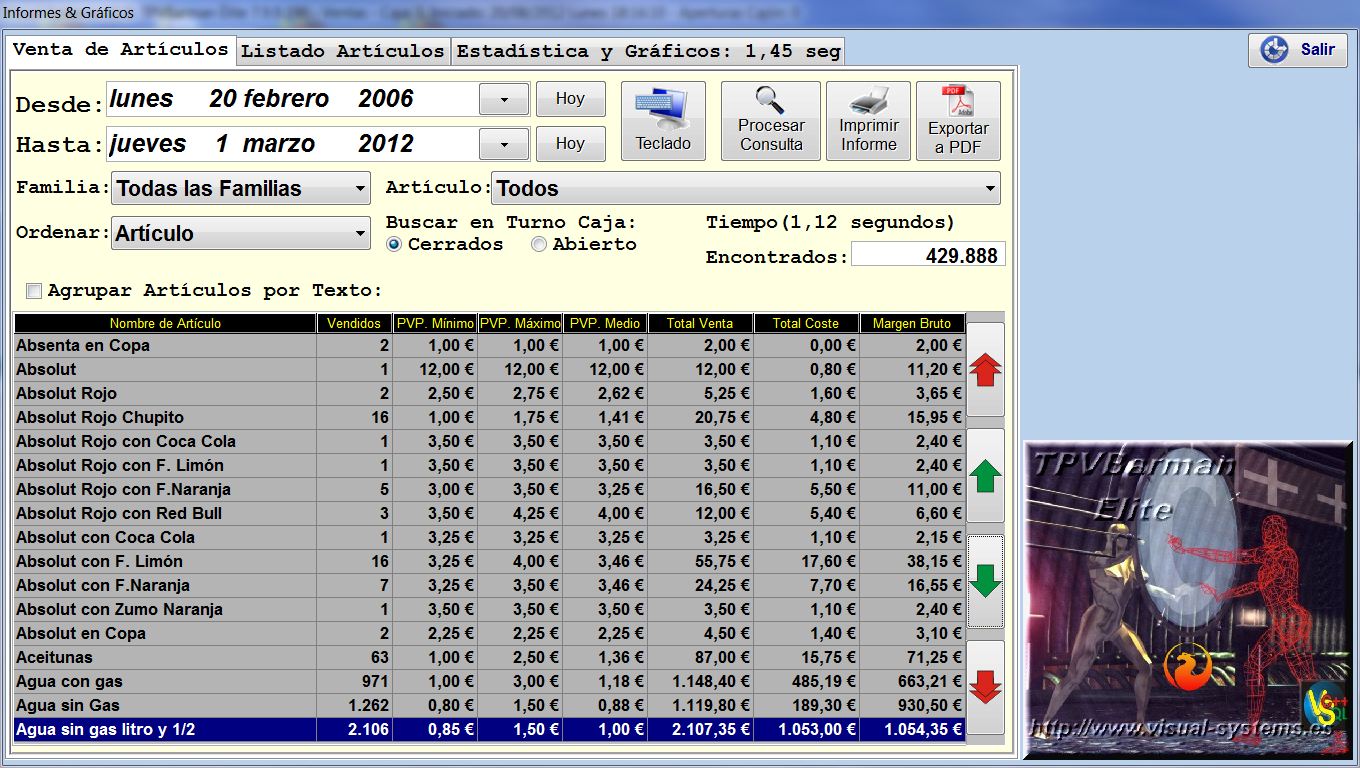The image size is (1360, 768).
Task: Open the Desde date picker arrow
Action: point(504,99)
